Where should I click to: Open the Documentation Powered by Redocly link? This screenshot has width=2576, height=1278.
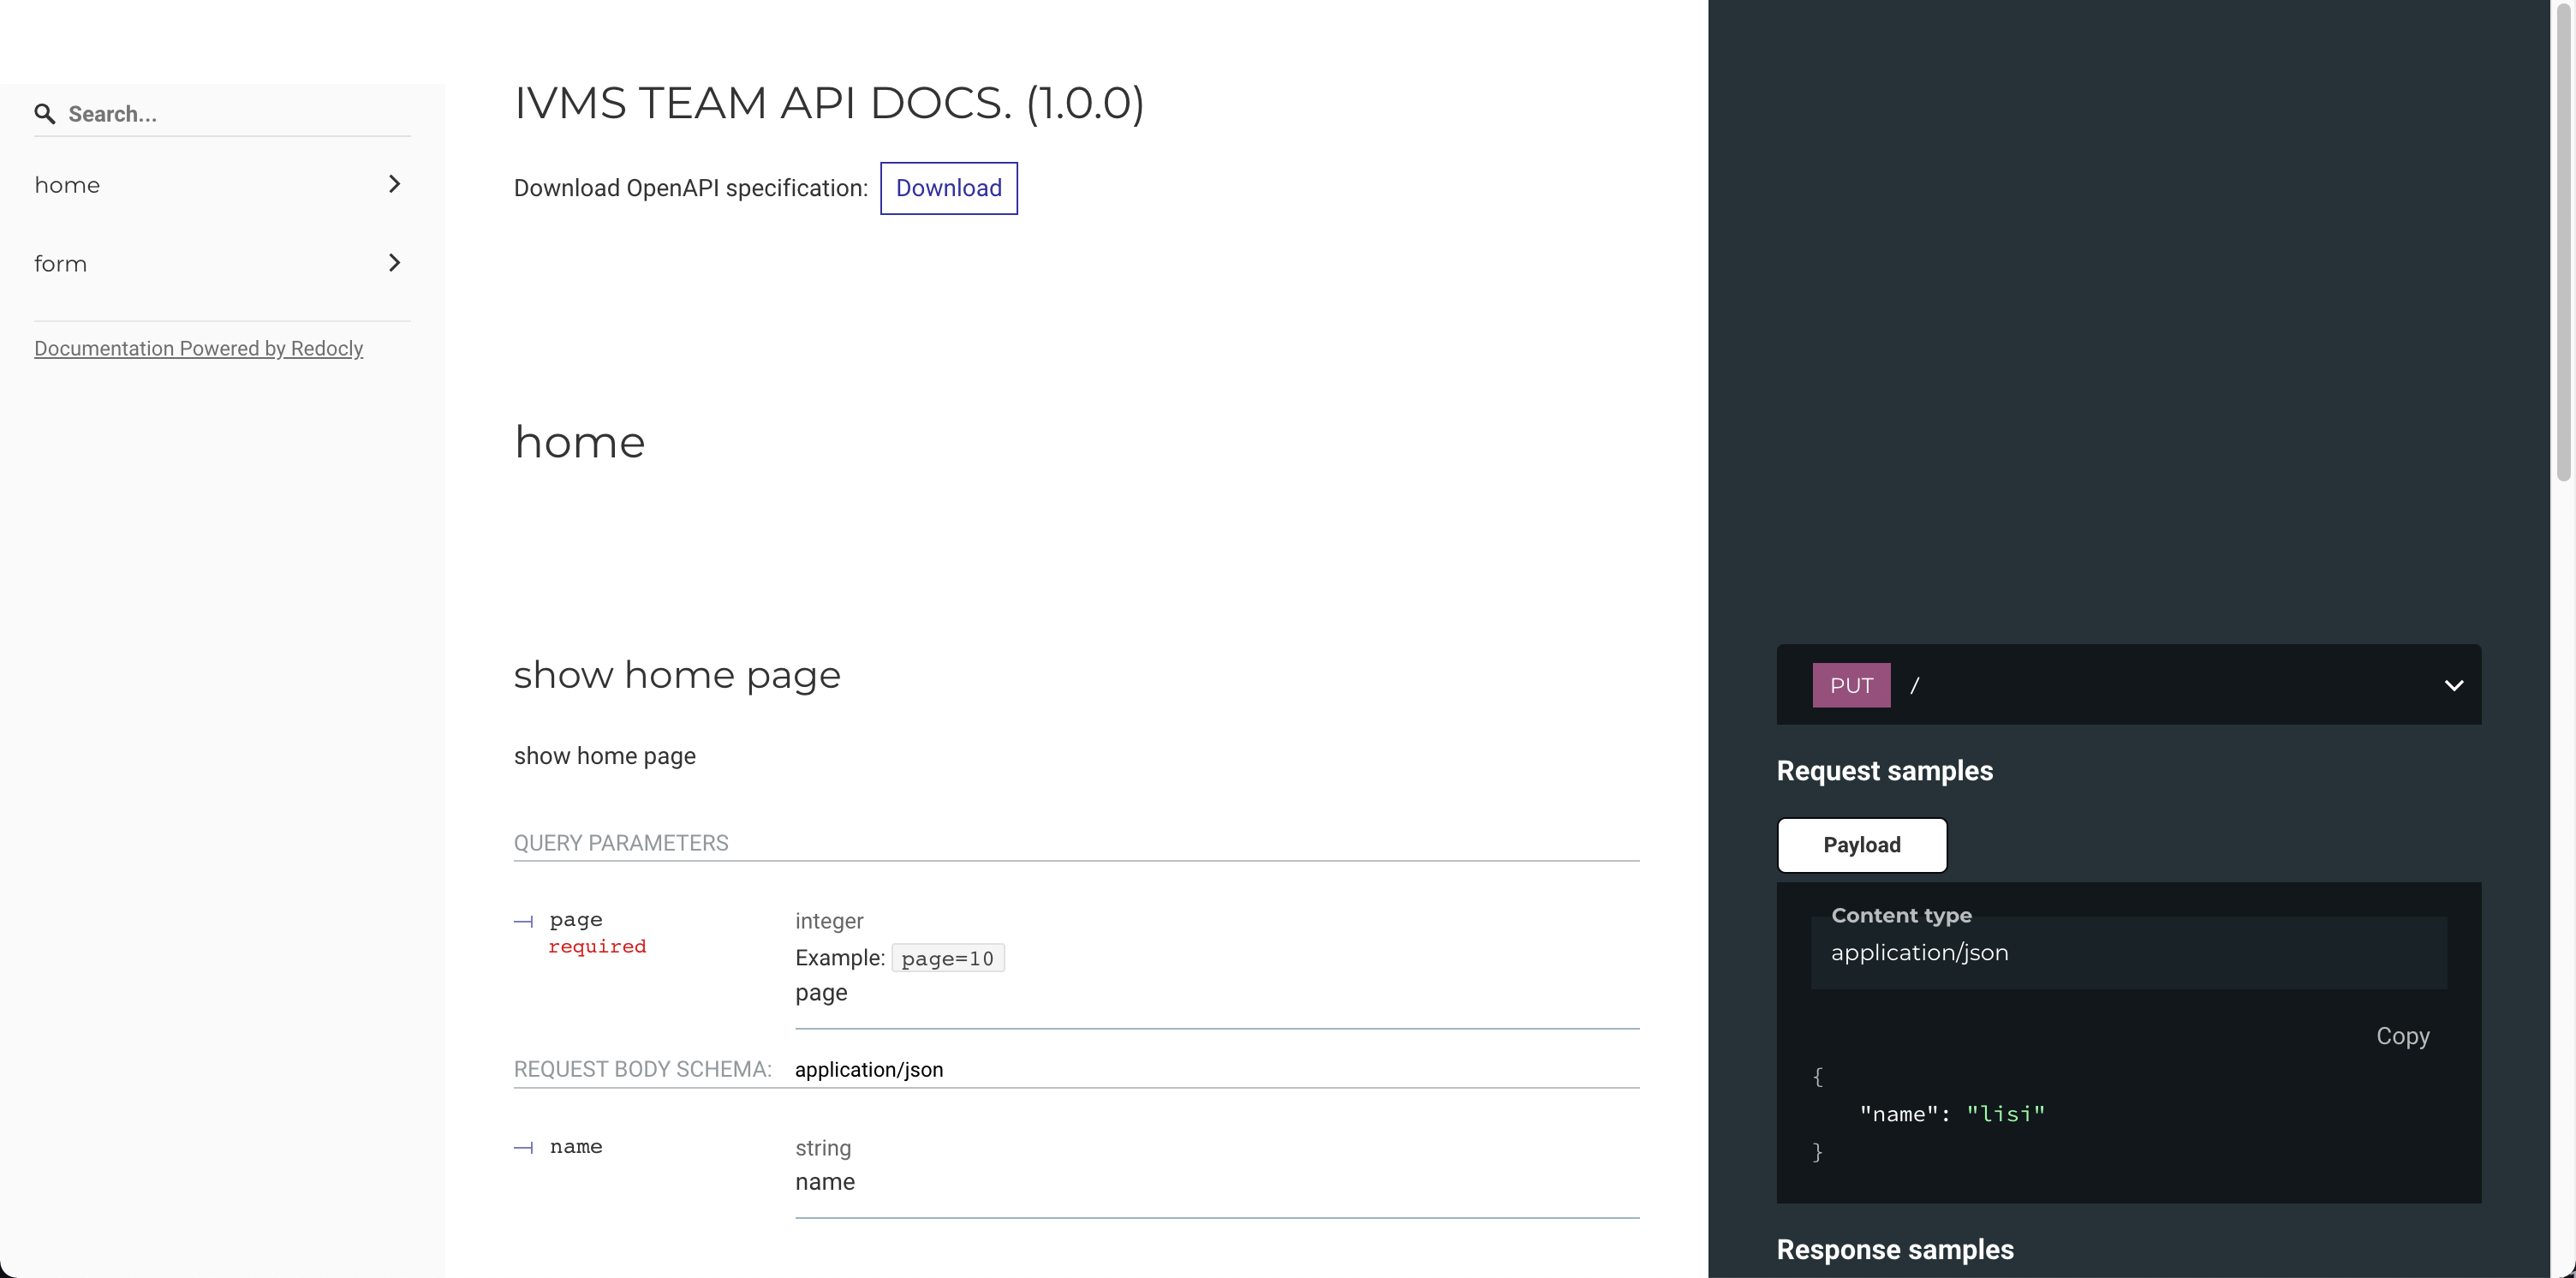tap(198, 348)
